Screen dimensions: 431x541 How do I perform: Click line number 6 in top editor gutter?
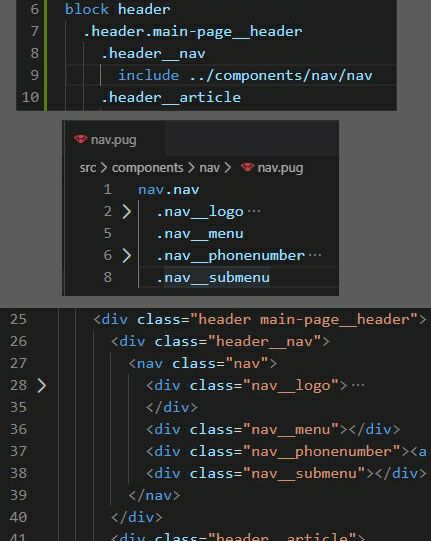point(35,9)
